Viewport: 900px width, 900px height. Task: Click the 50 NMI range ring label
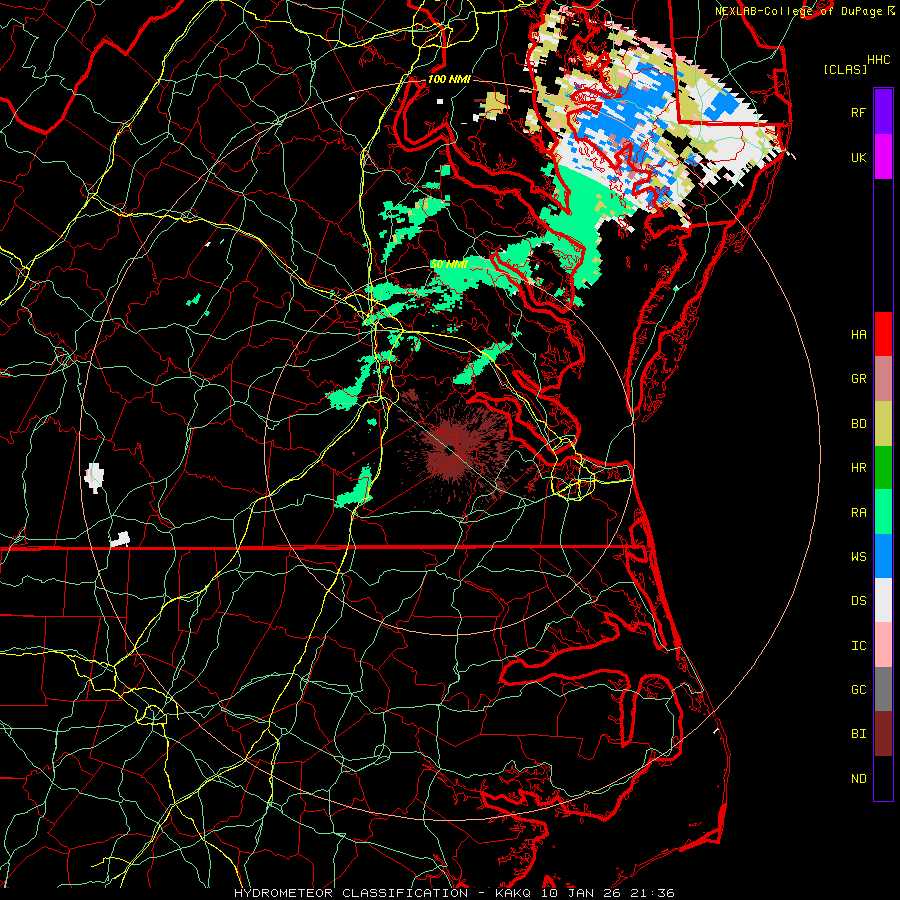(449, 265)
